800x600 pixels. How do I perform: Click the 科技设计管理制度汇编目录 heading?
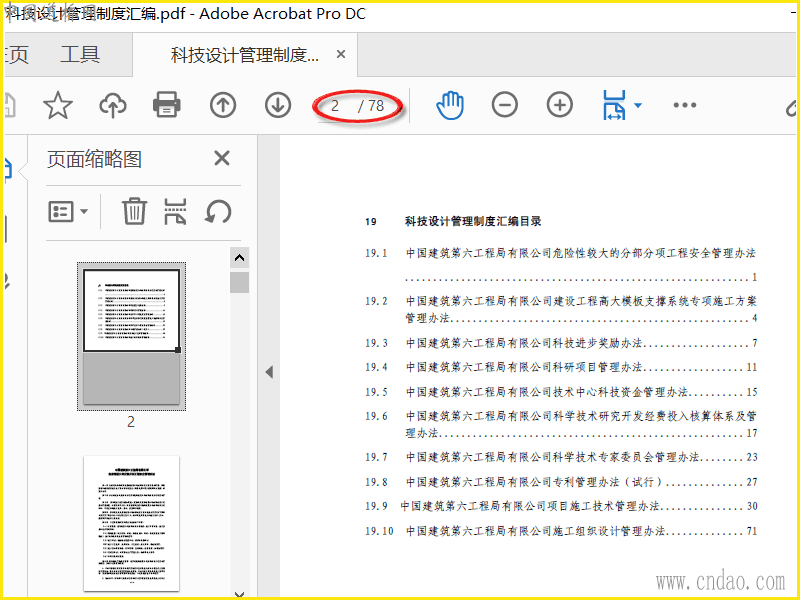[x=473, y=221]
